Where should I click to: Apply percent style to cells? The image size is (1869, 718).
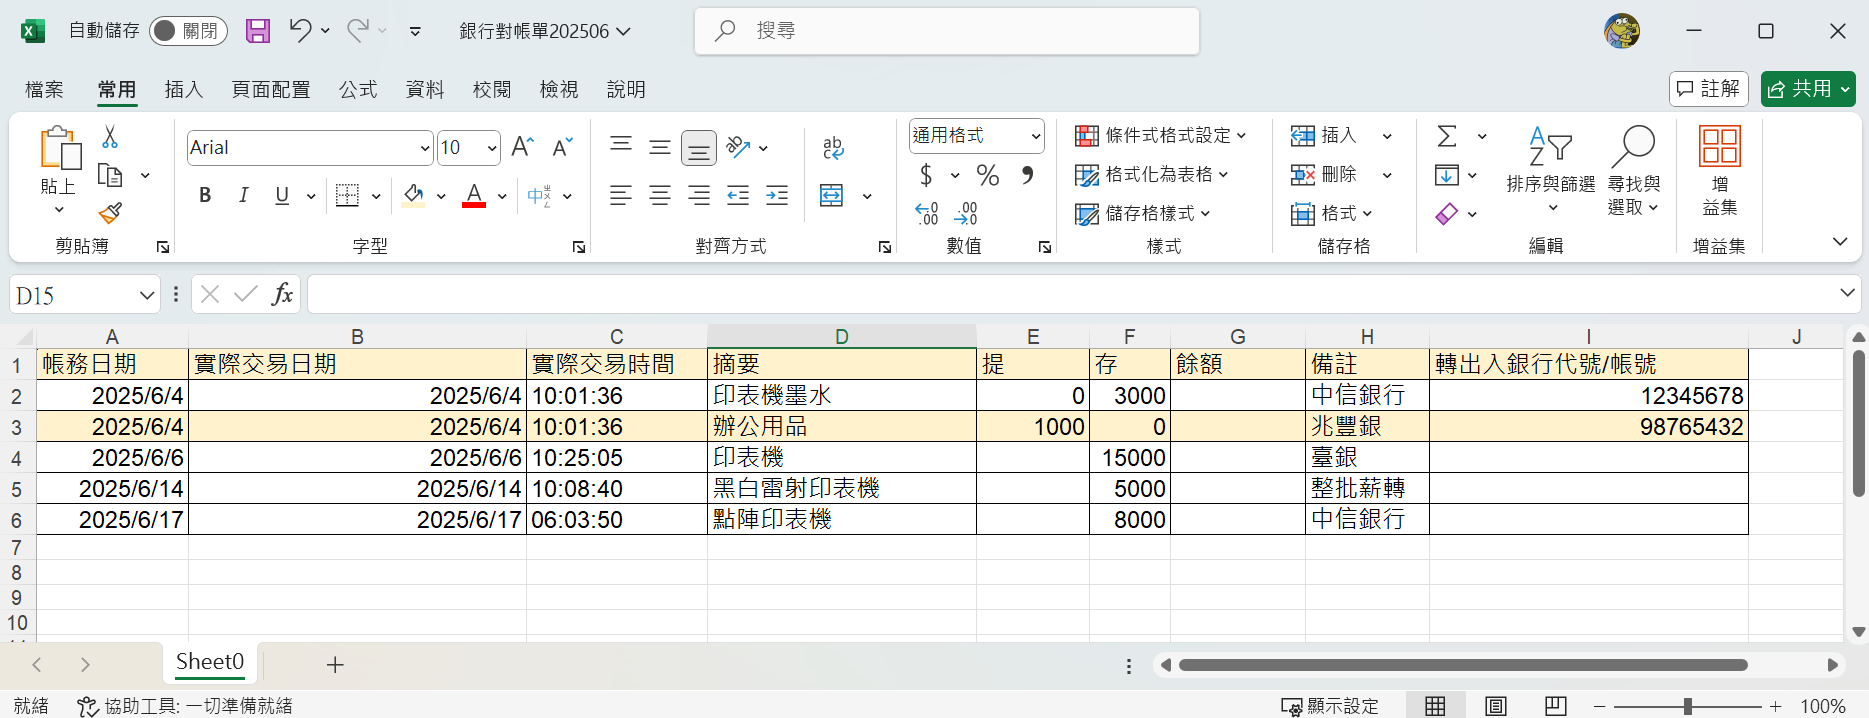point(988,176)
